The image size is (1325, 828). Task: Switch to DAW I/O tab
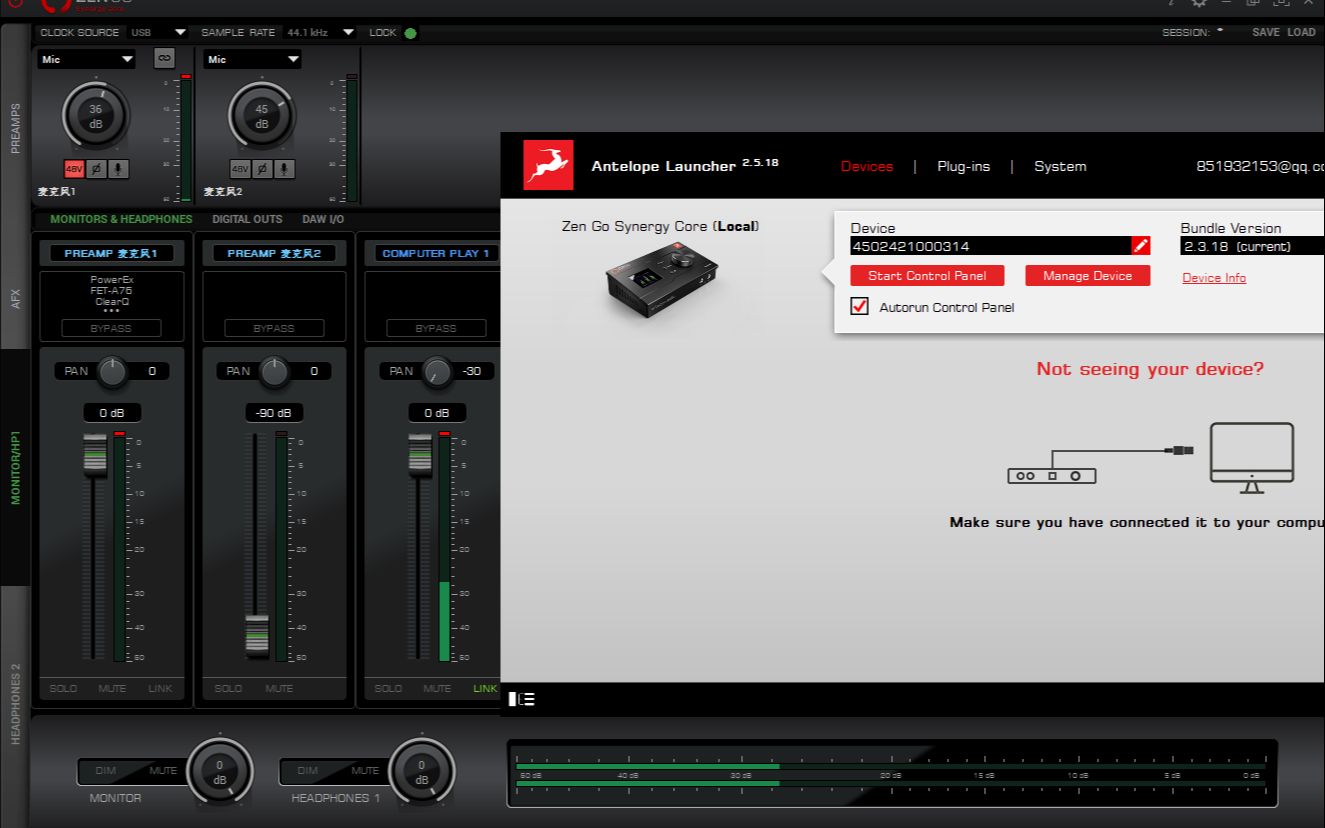coord(323,219)
